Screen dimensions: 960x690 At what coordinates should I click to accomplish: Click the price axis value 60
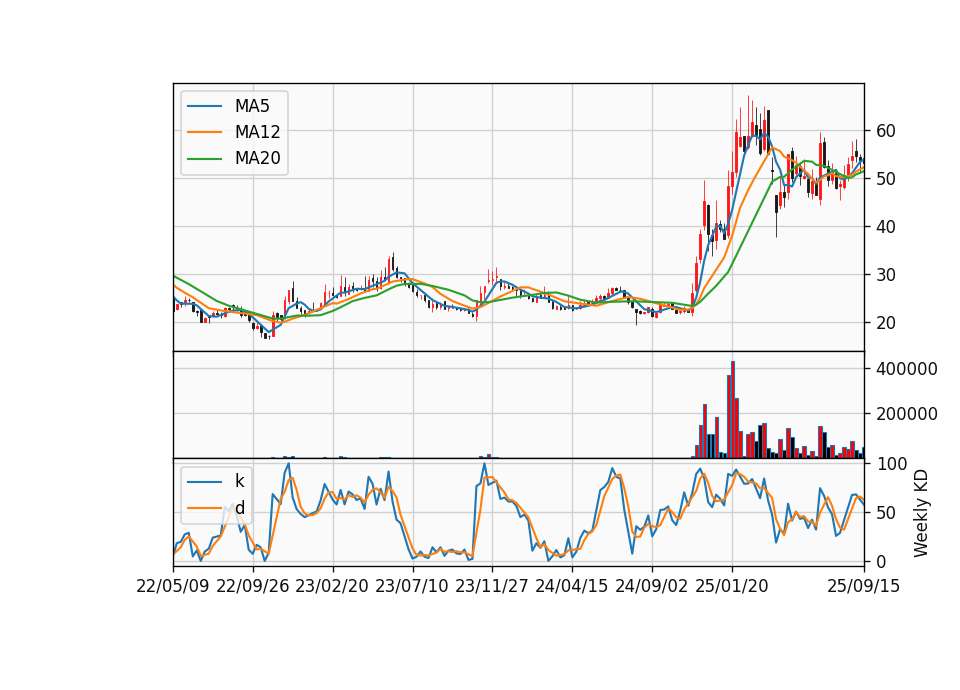coord(886,130)
